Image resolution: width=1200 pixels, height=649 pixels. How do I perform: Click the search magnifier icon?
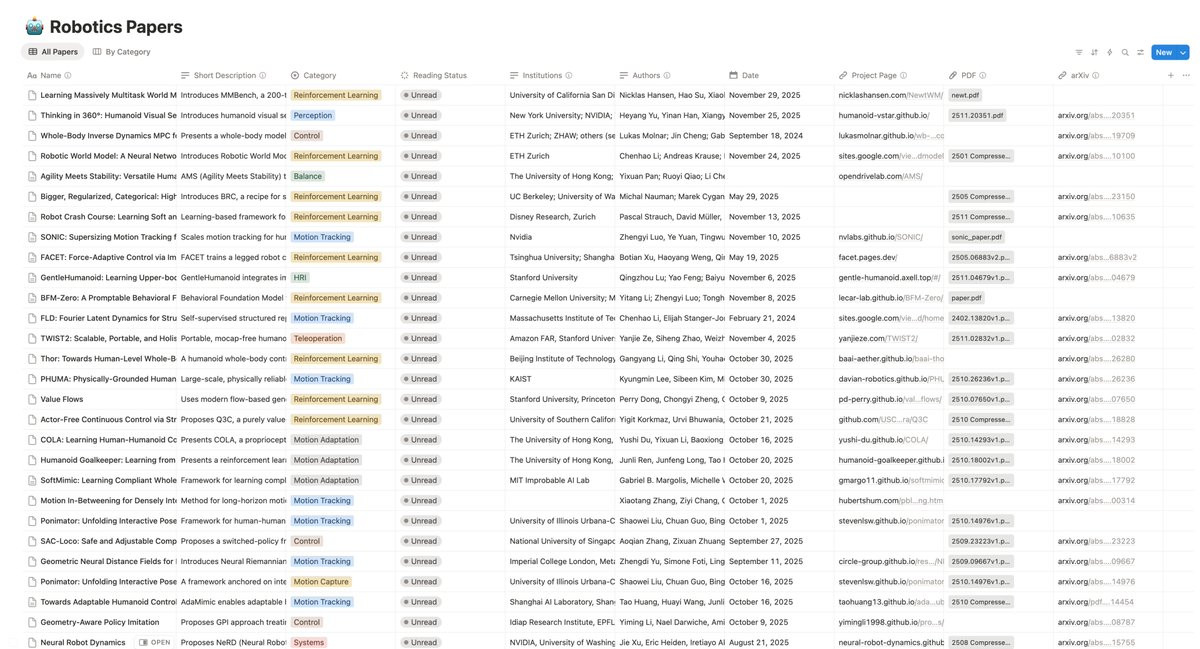coord(1125,52)
